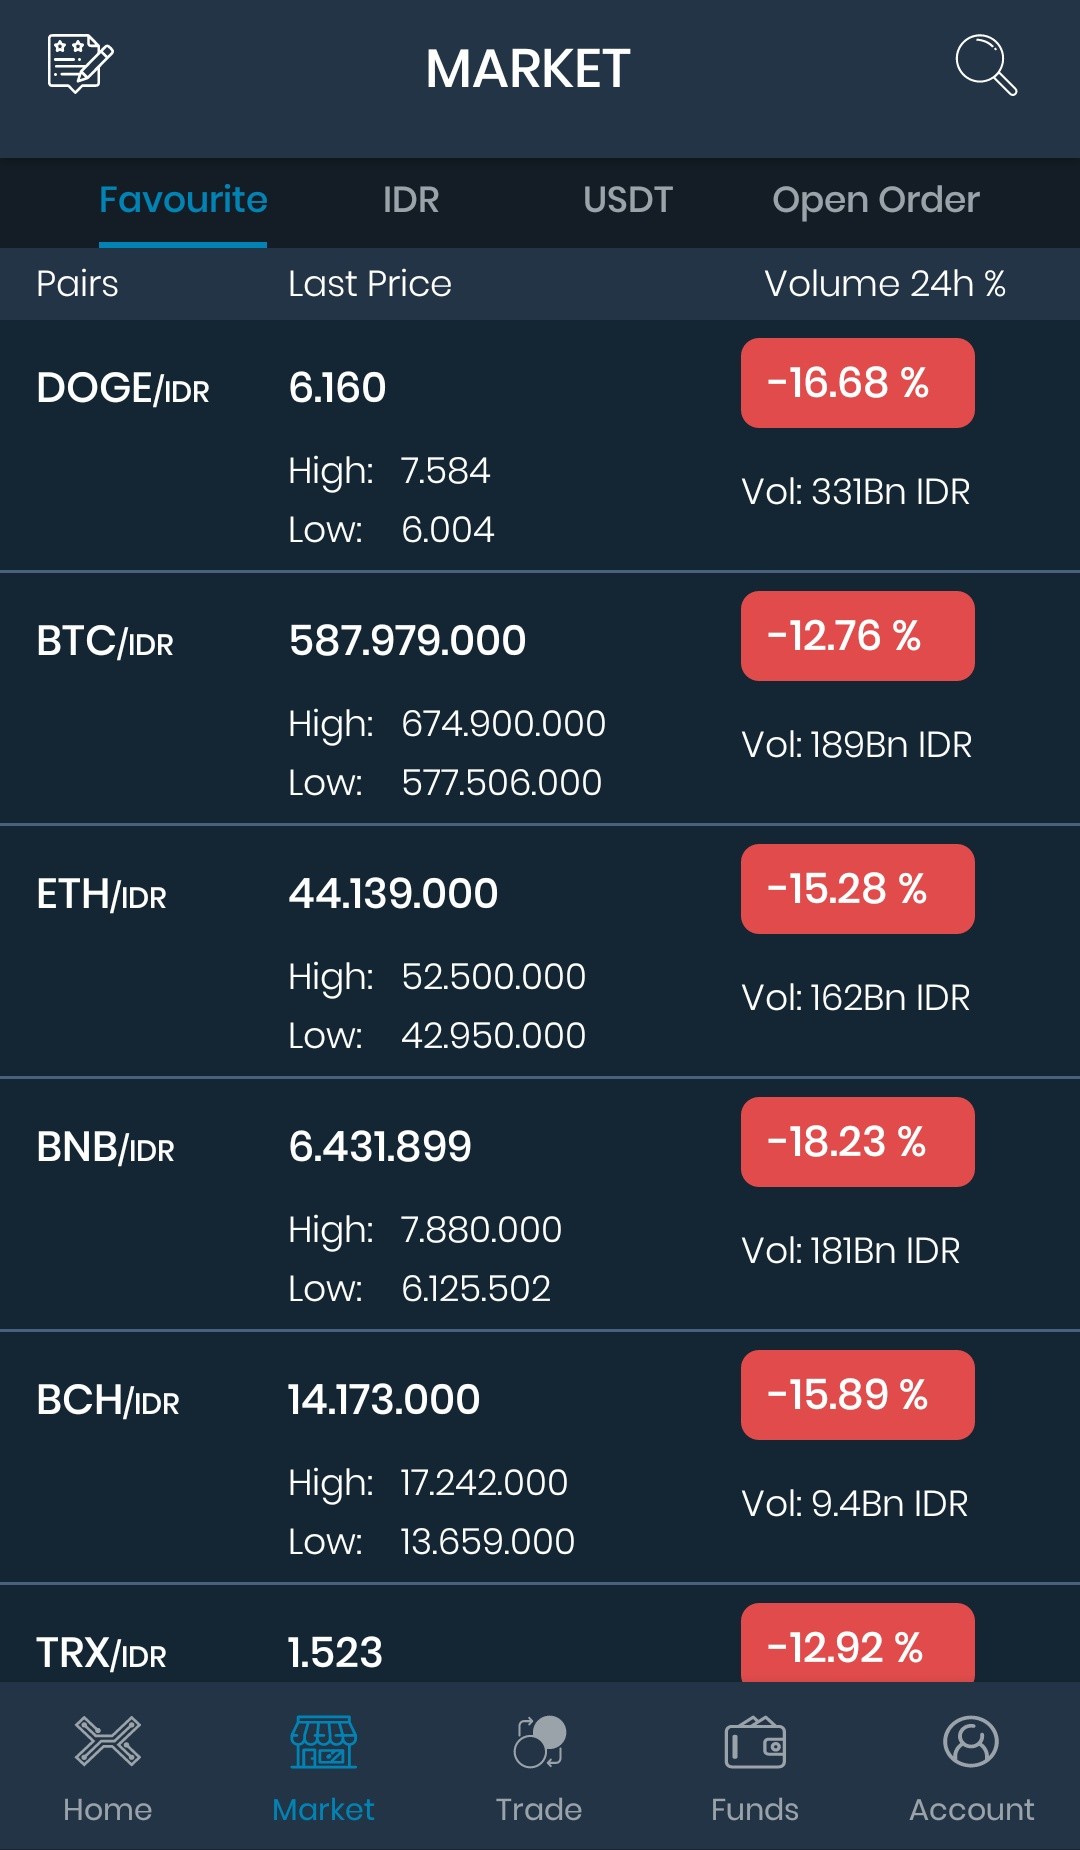Viewport: 1080px width, 1850px height.
Task: Select the BCH/IDR pair row
Action: pyautogui.click(x=540, y=1458)
